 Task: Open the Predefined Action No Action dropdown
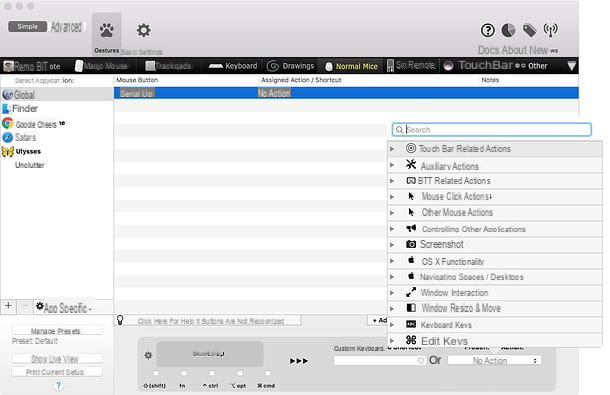tap(494, 361)
